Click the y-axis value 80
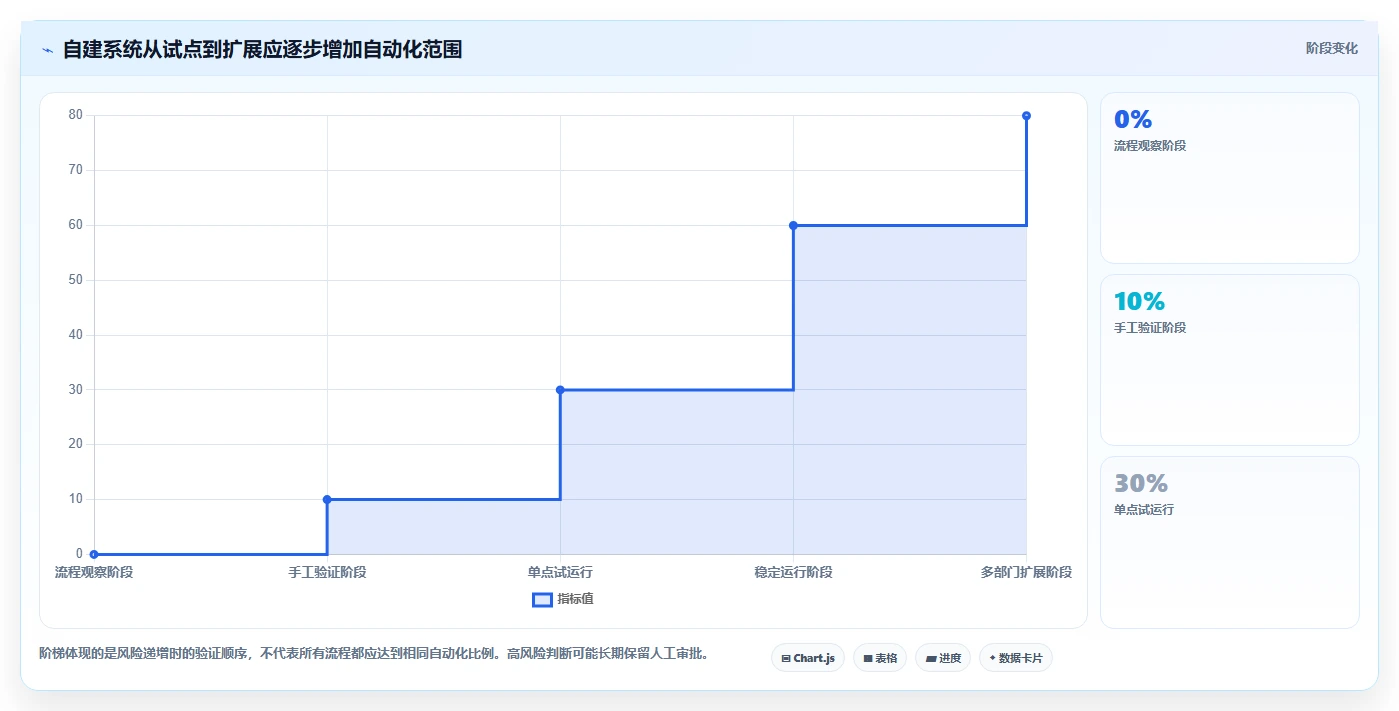Viewport: 1399px width, 711px height. (76, 115)
